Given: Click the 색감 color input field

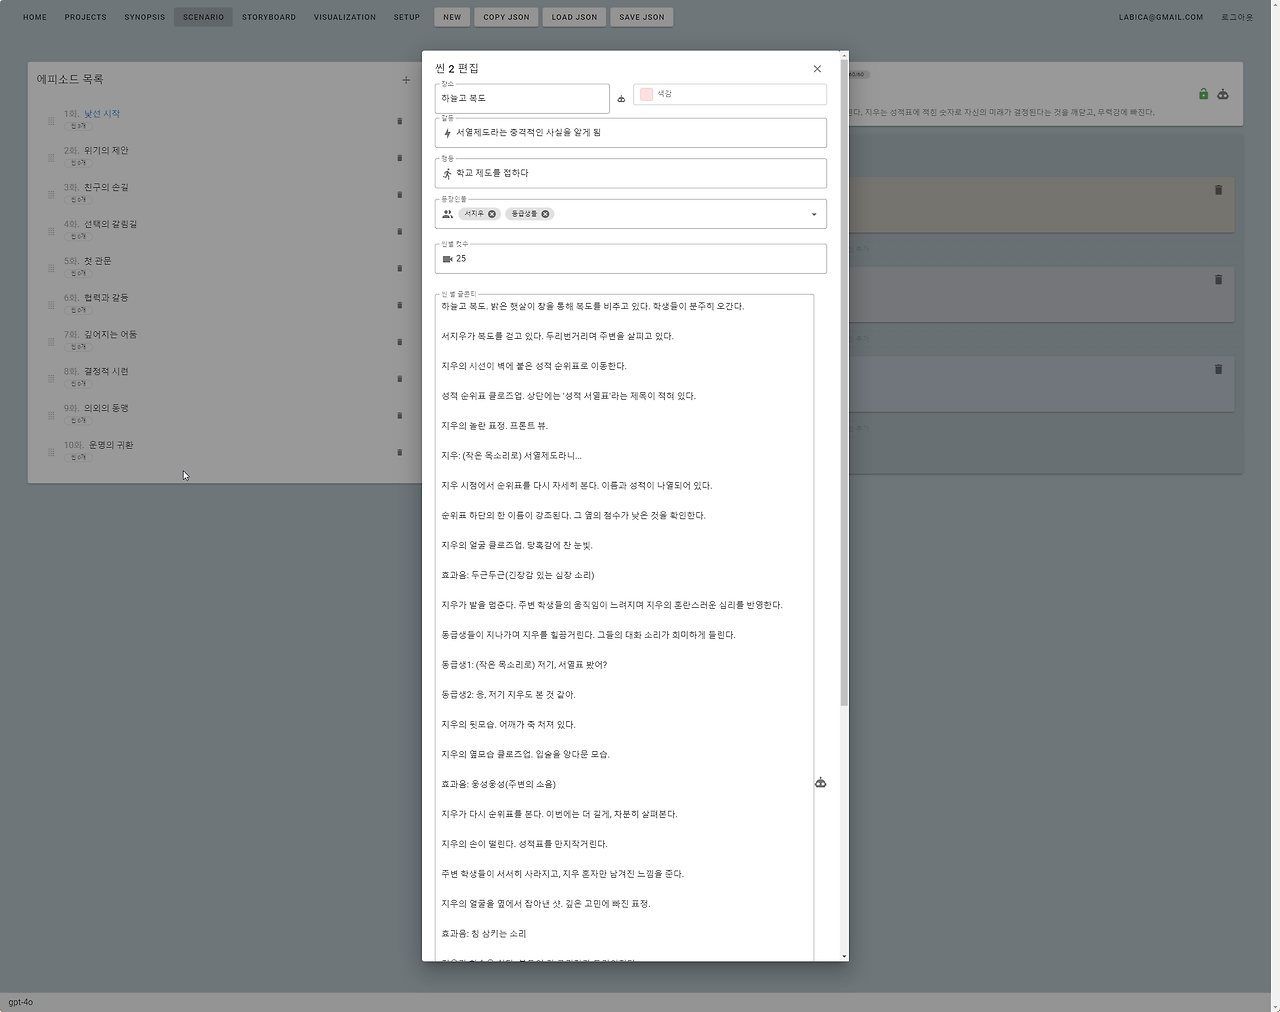Looking at the screenshot, I should [x=730, y=94].
